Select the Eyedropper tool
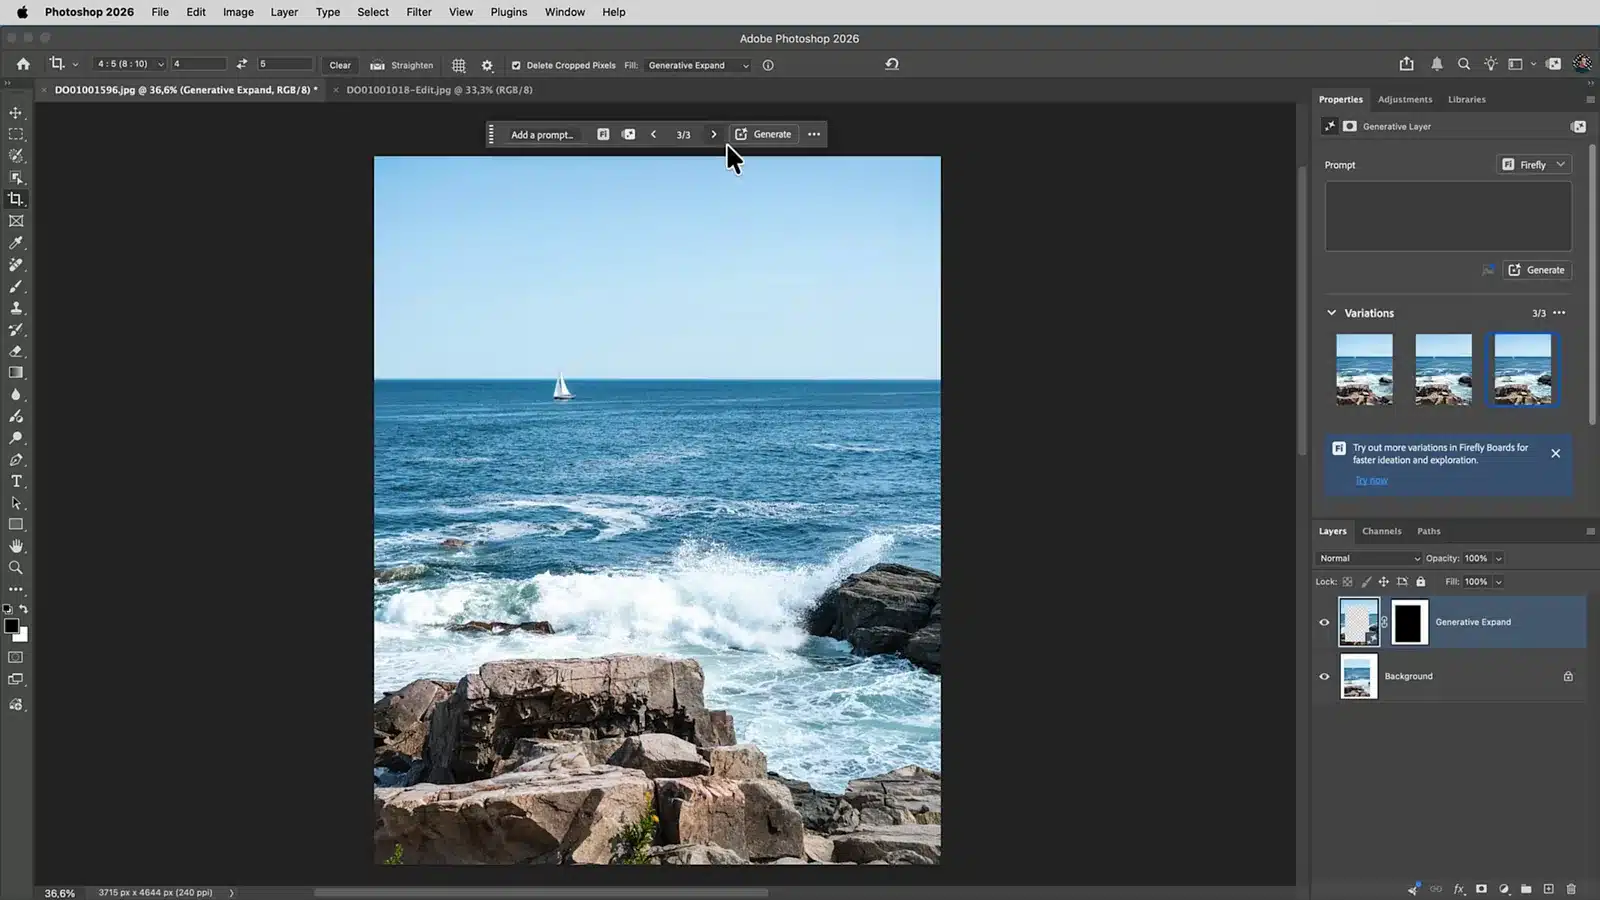Viewport: 1600px width, 900px height. (x=16, y=243)
